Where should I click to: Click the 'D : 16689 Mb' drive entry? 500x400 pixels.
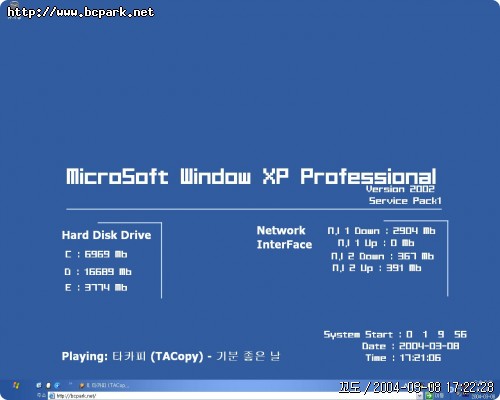pyautogui.click(x=98, y=272)
